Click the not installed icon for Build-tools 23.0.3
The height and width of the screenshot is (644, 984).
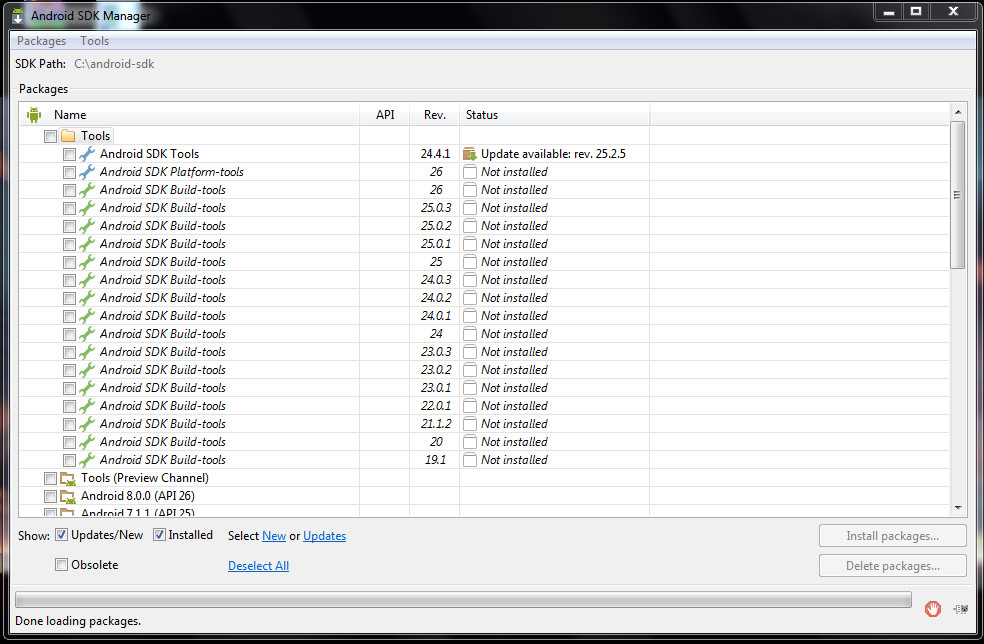pyautogui.click(x=469, y=352)
